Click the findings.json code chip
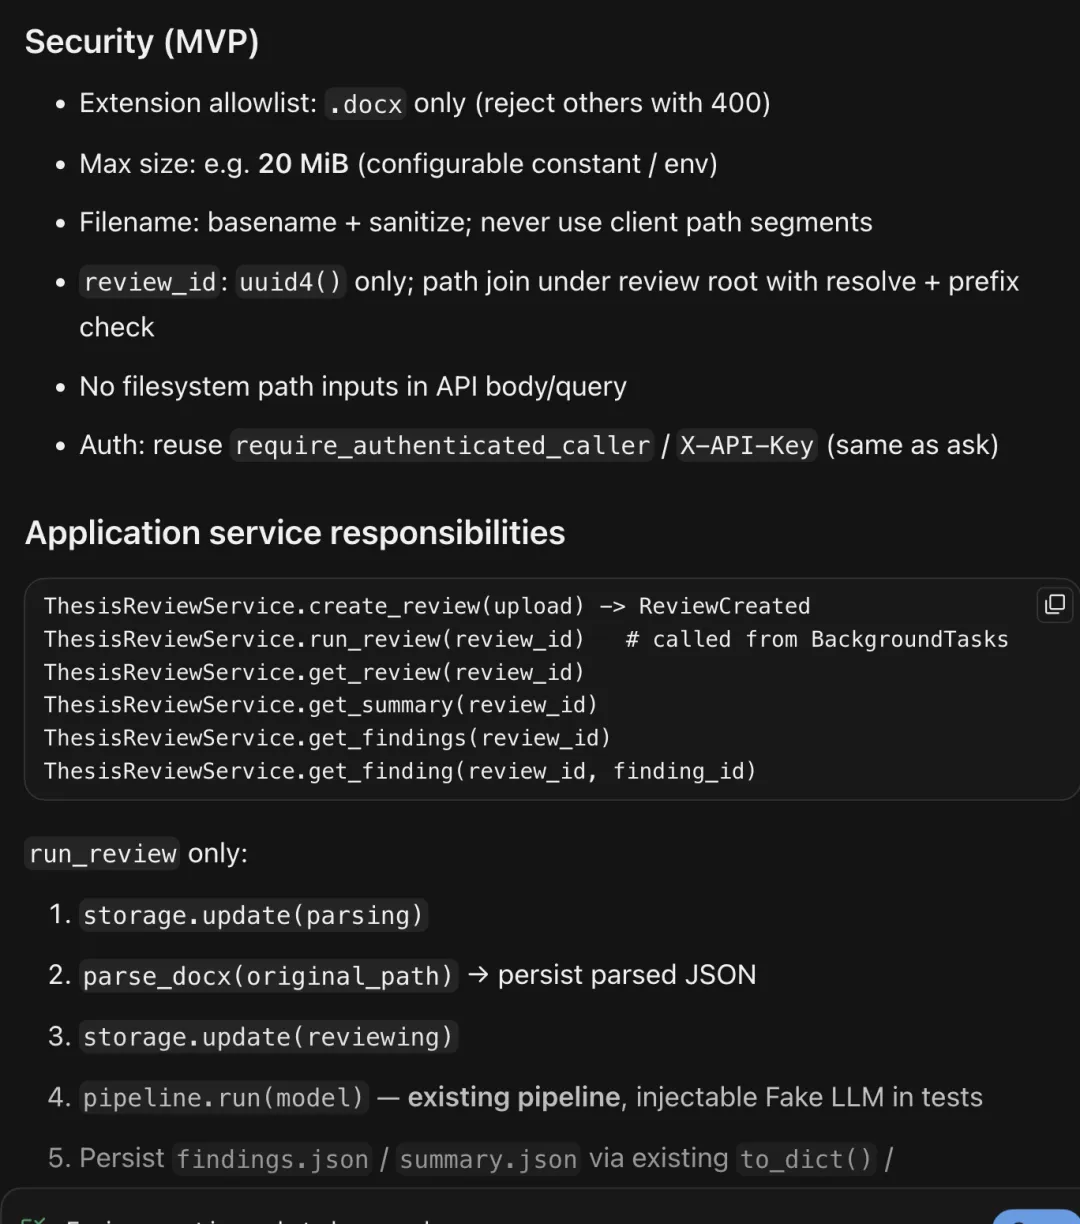Viewport: 1080px width, 1224px height. (272, 1159)
